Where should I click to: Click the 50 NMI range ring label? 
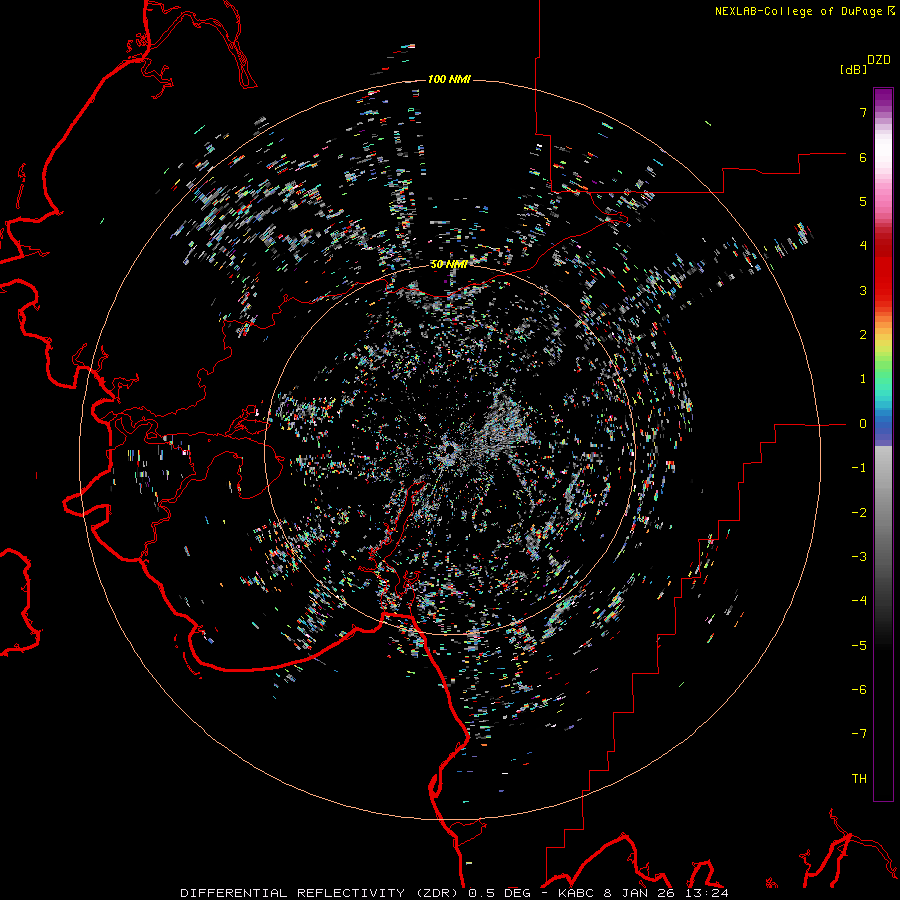coord(449,264)
